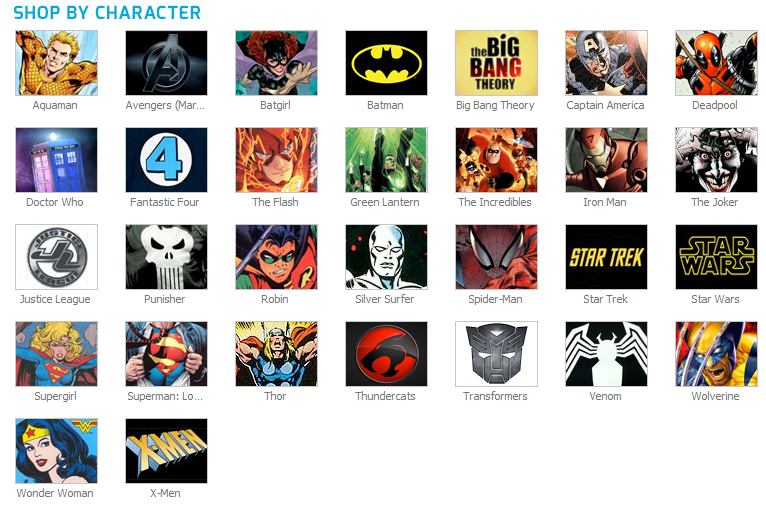Image resolution: width=766 pixels, height=512 pixels.
Task: Open the Justice League logo image
Action: coord(56,257)
